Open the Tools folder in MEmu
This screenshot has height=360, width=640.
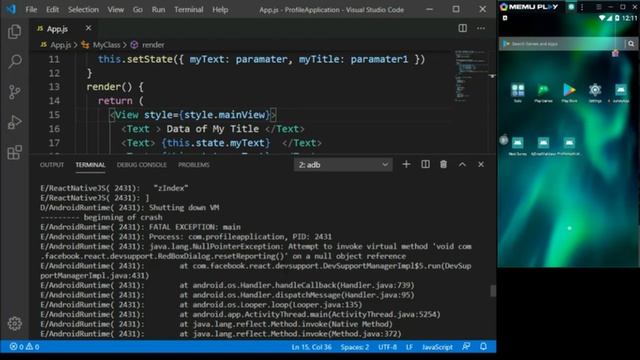[518, 92]
